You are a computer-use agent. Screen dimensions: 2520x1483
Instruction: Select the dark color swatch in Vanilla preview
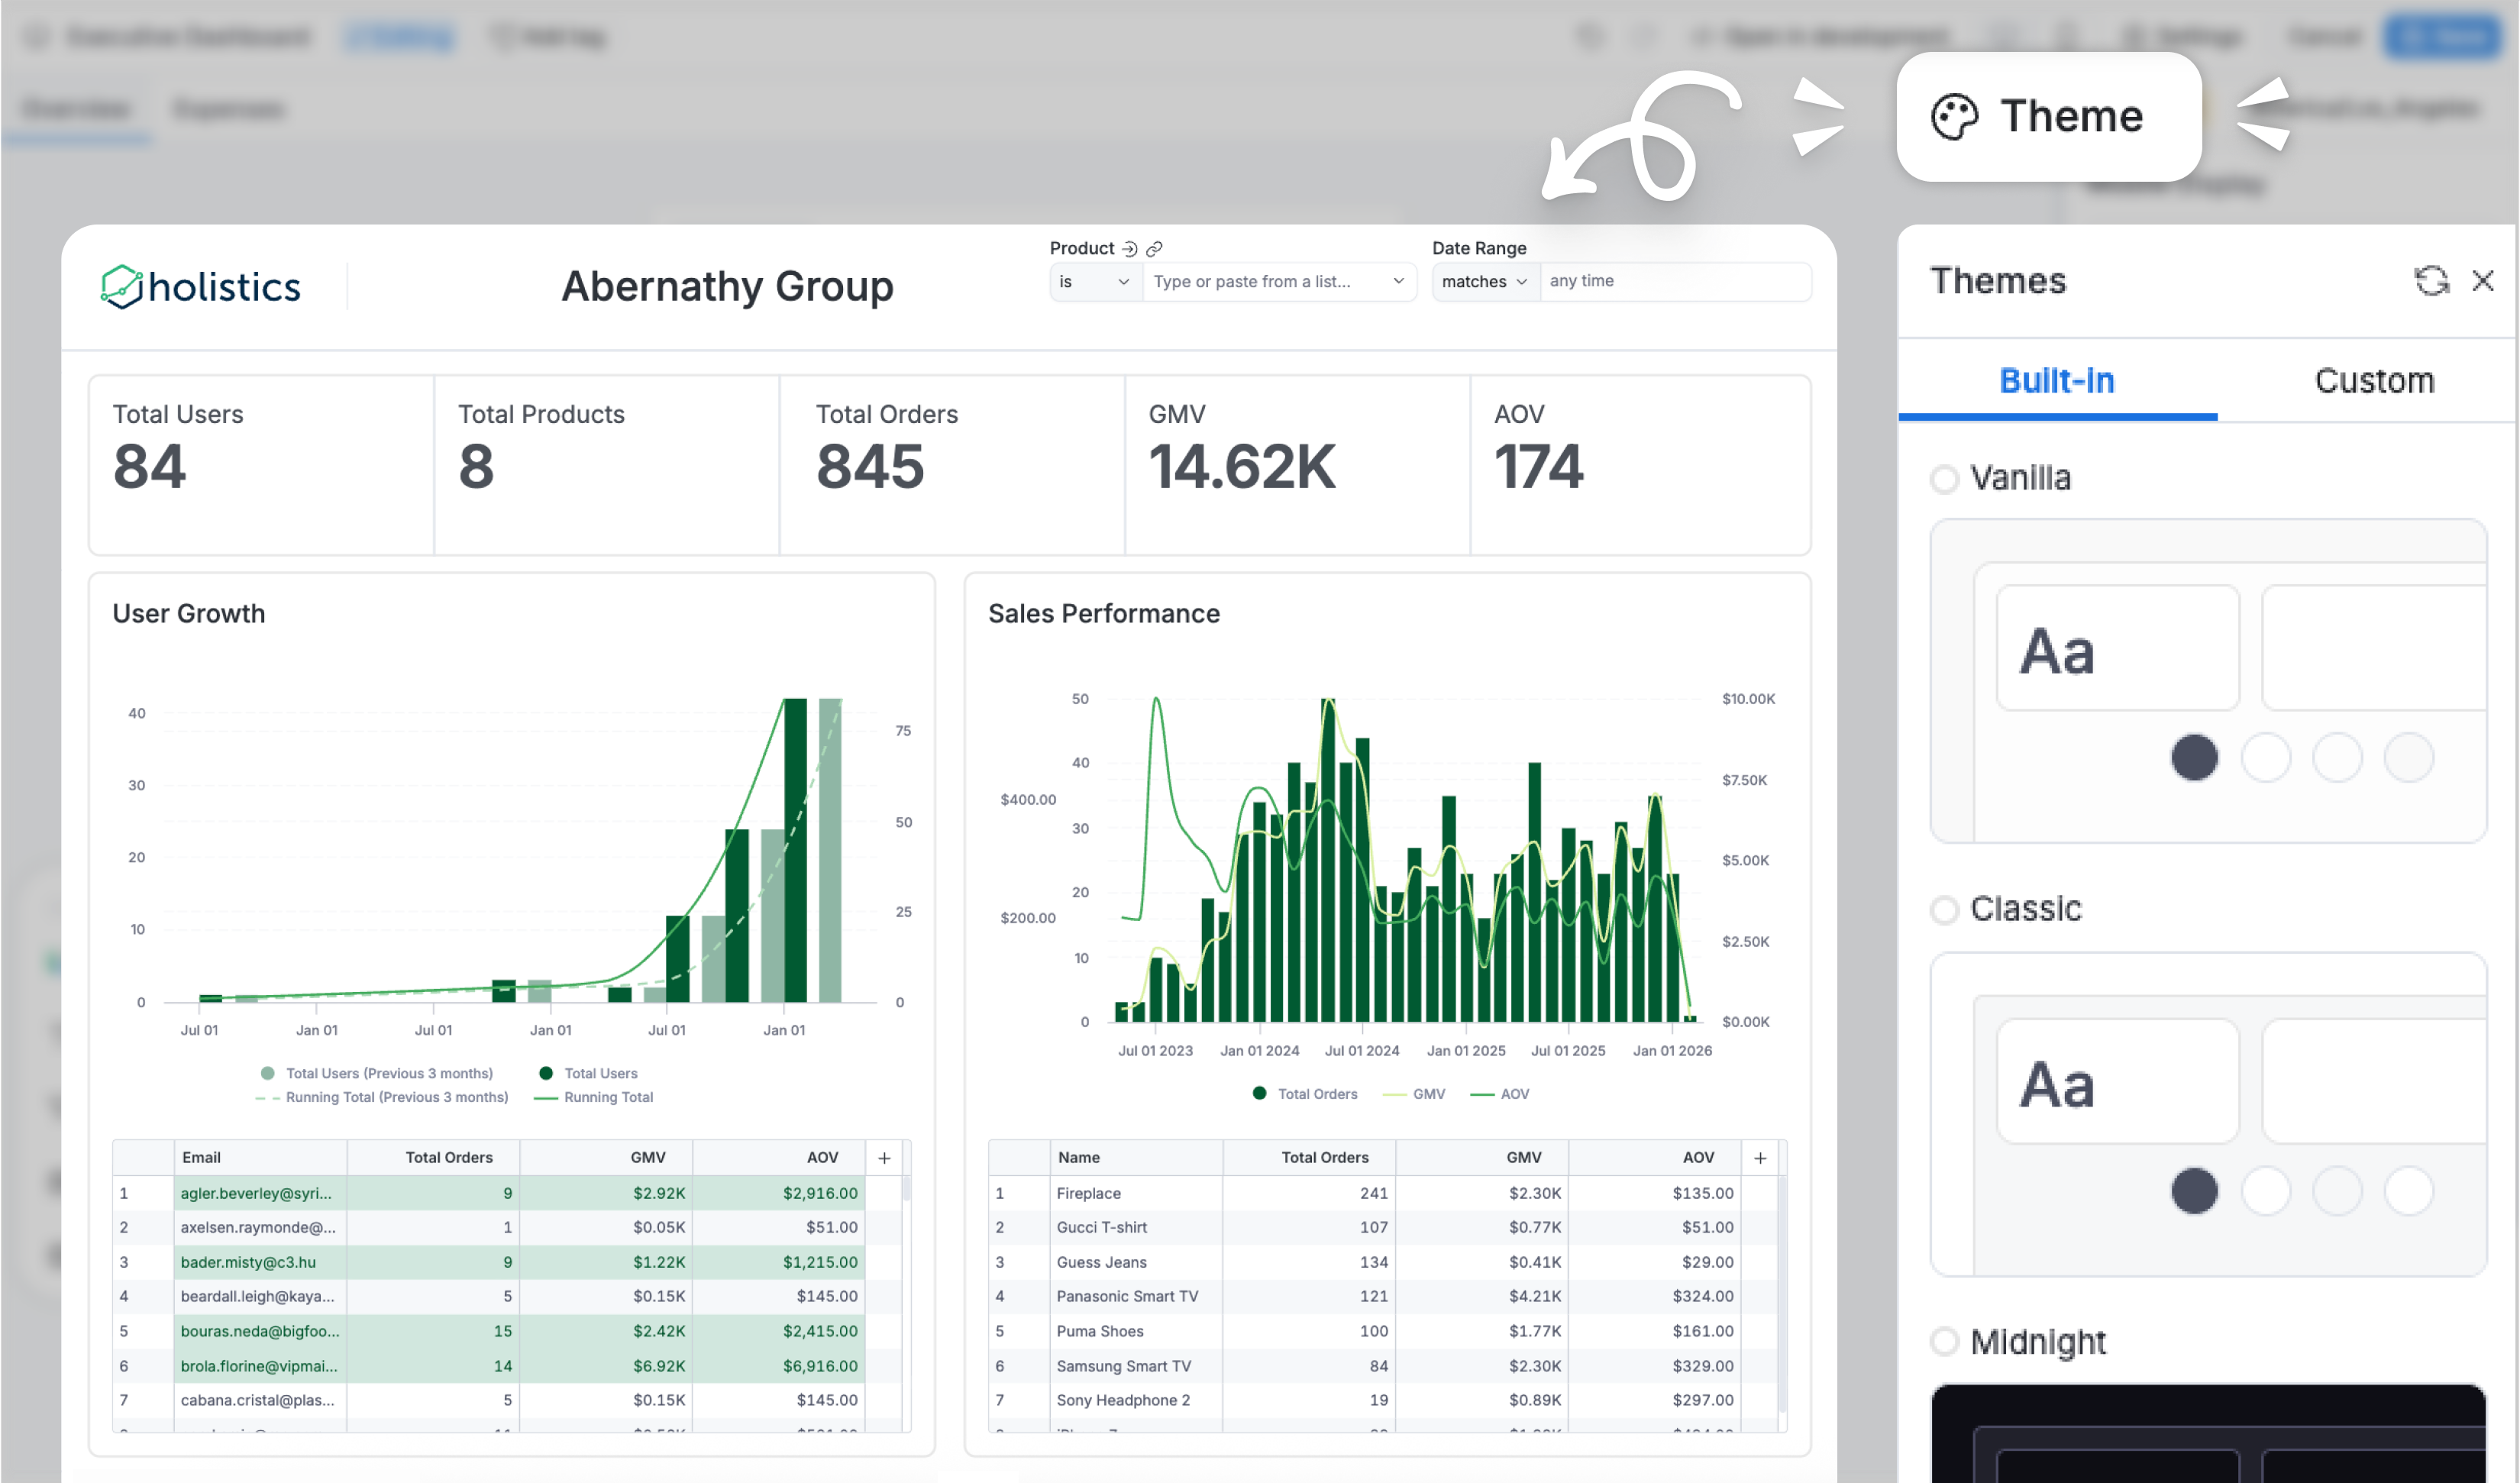pos(2194,757)
